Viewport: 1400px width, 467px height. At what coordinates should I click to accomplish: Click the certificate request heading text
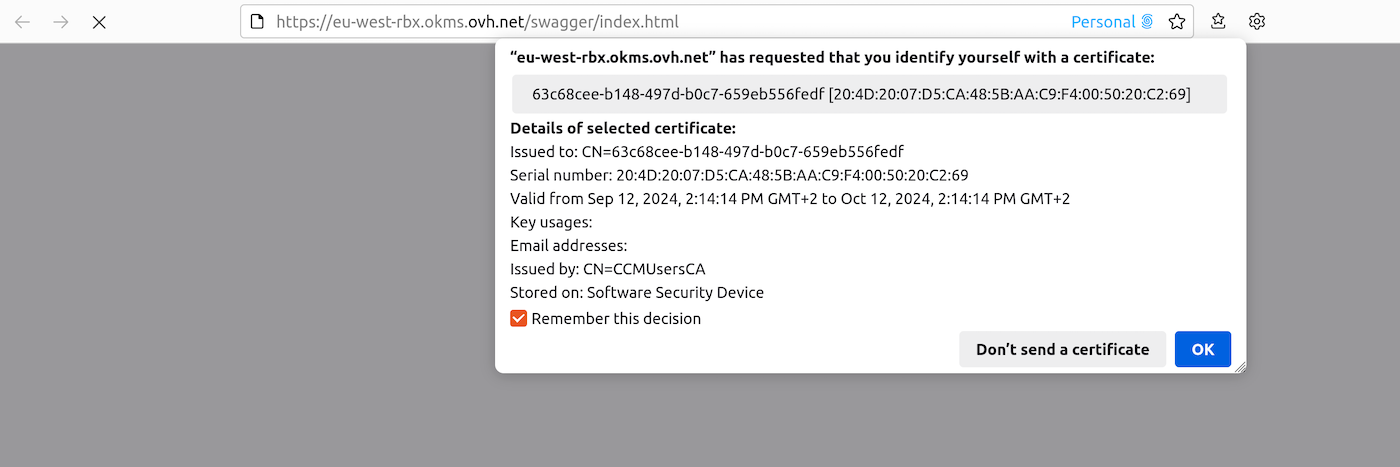(832, 58)
